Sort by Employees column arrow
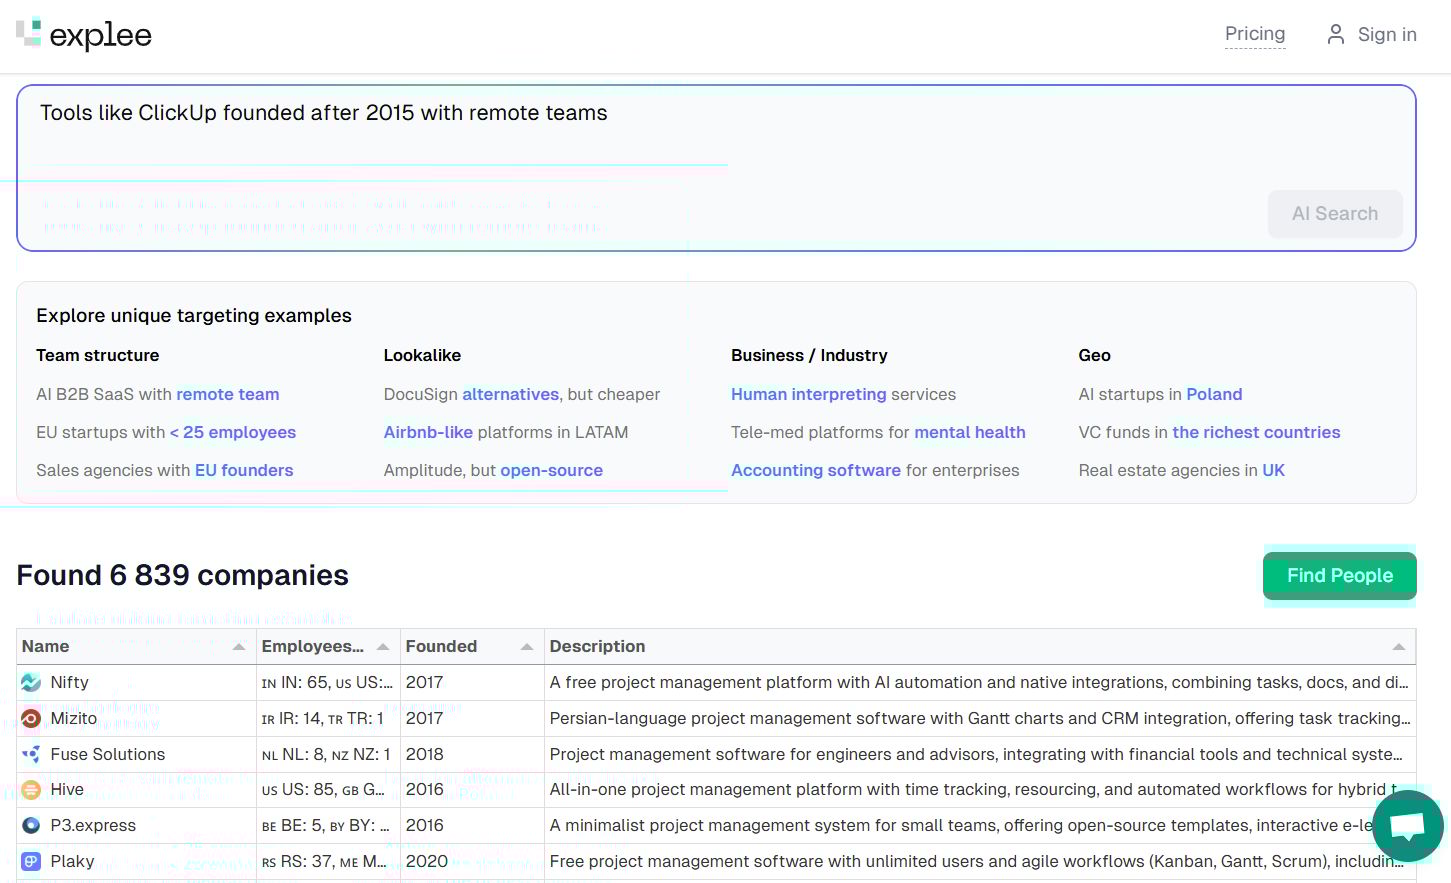1451x883 pixels. (x=383, y=647)
